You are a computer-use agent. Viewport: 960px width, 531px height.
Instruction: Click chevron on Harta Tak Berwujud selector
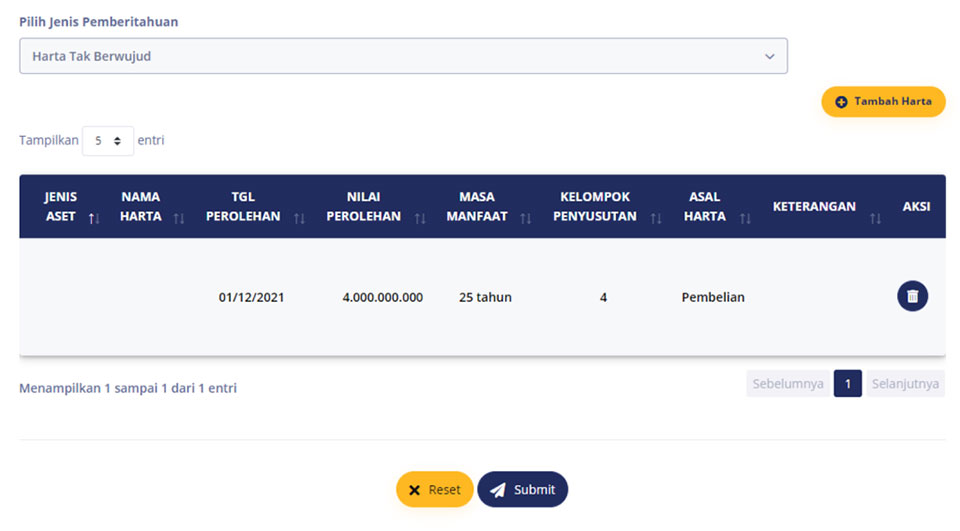pyautogui.click(x=770, y=56)
